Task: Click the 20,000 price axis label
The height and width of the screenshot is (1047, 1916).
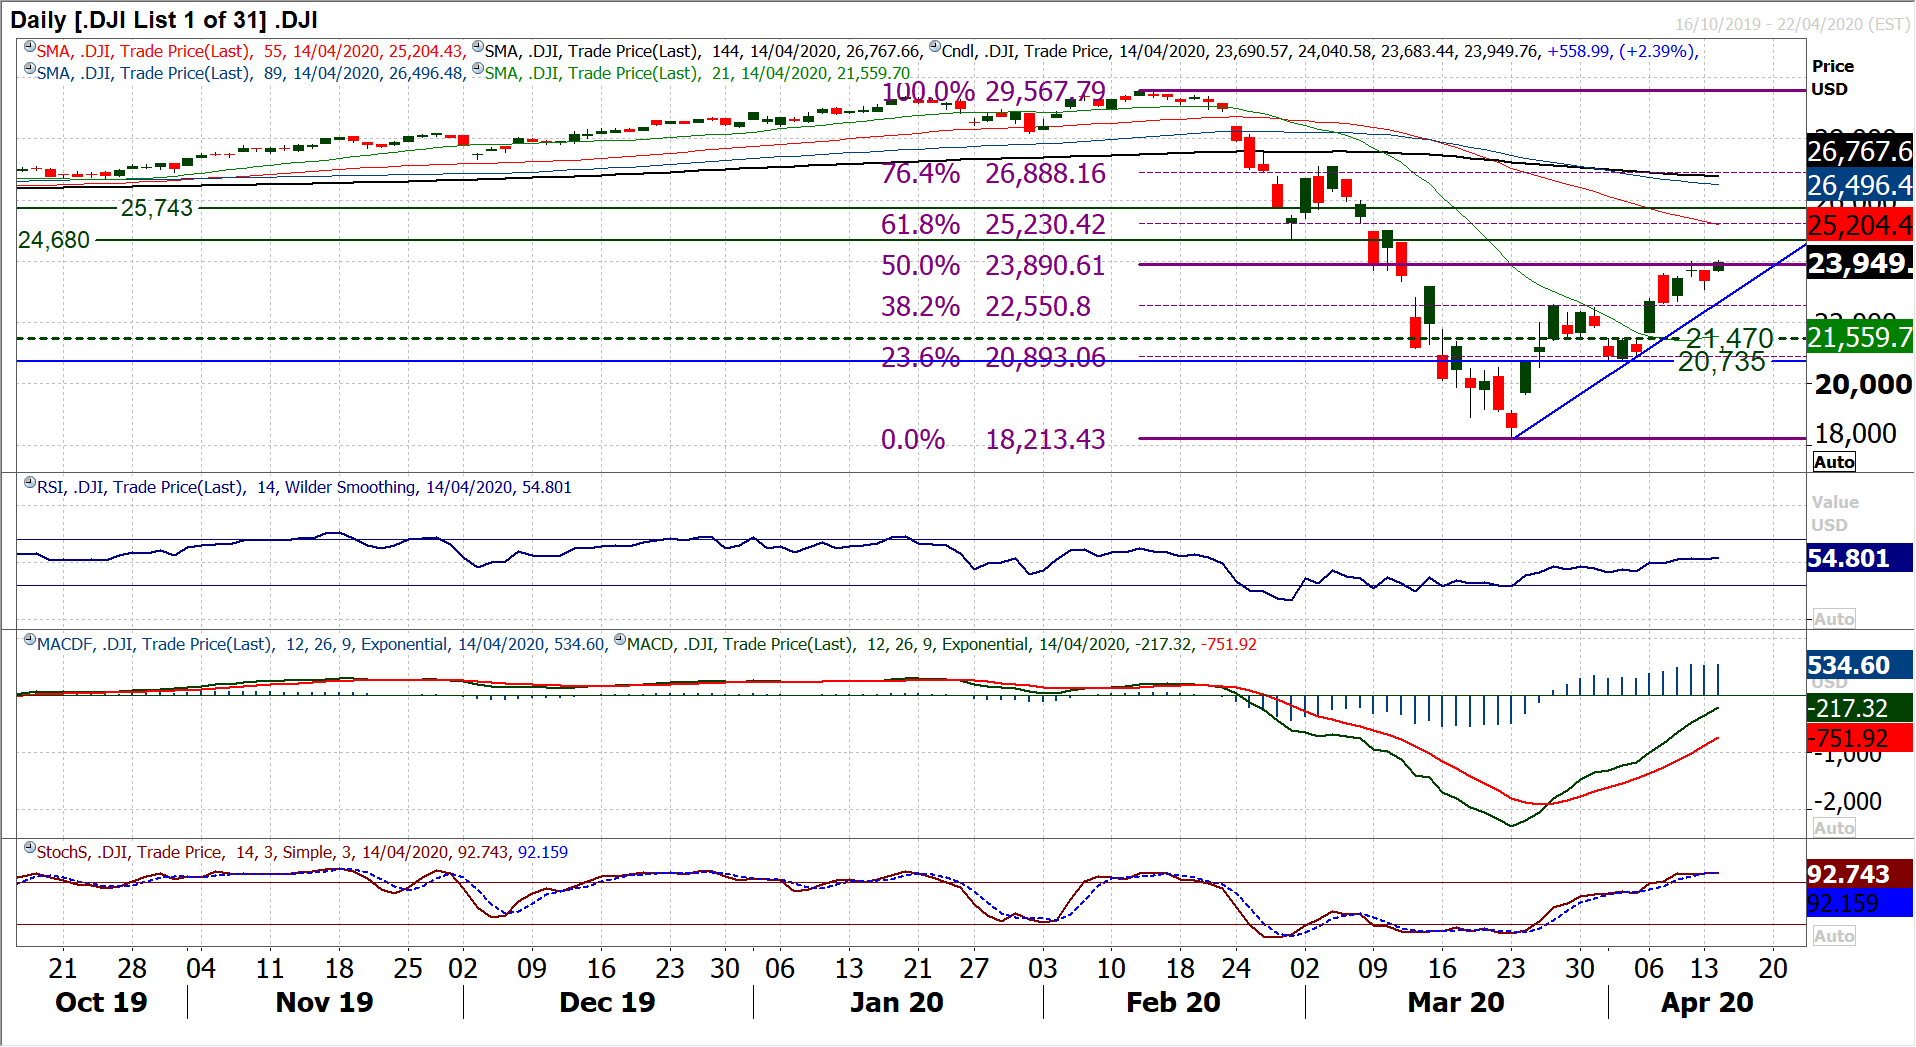Action: [1863, 384]
